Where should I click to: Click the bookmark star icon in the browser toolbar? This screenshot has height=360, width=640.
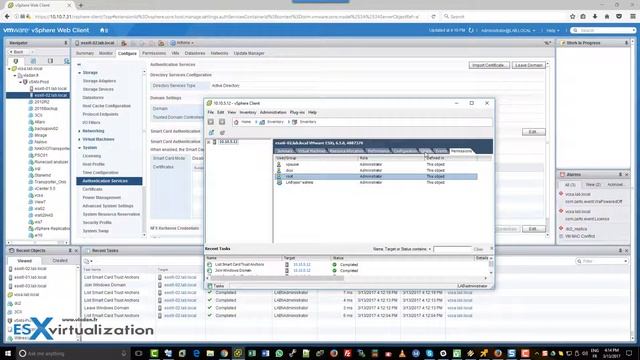[x=572, y=17]
